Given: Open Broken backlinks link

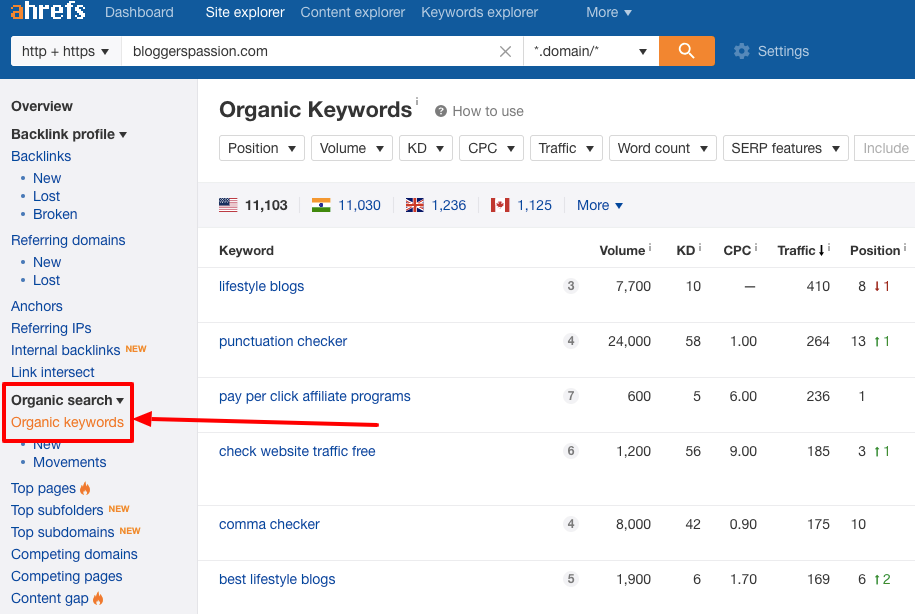Looking at the screenshot, I should [x=55, y=214].
